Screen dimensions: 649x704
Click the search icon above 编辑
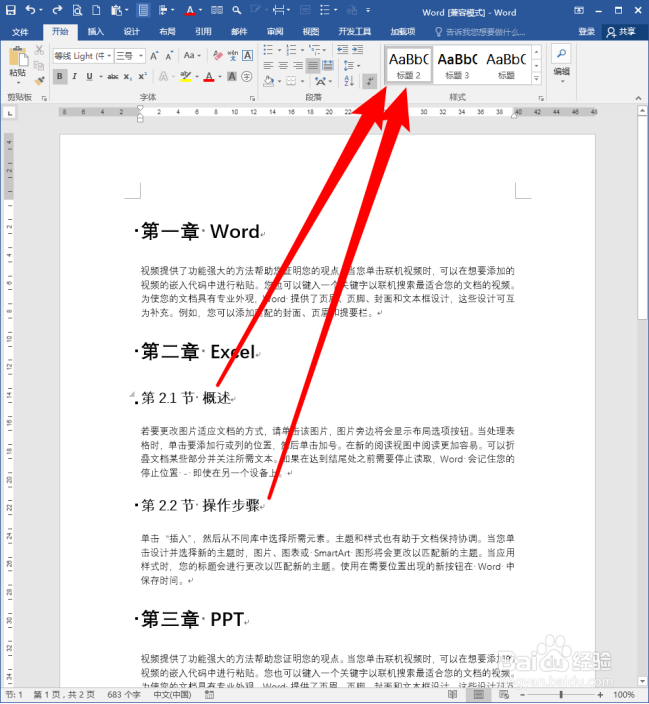coord(561,54)
